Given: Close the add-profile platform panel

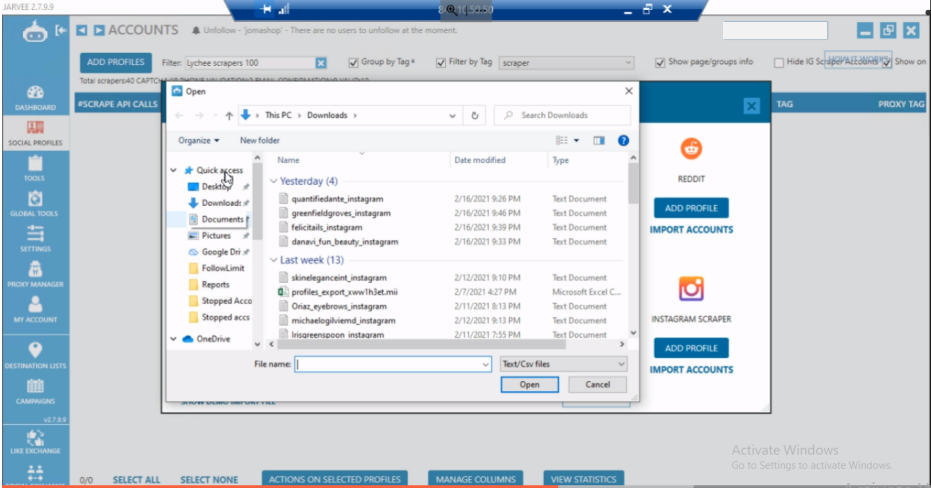Looking at the screenshot, I should 751,106.
